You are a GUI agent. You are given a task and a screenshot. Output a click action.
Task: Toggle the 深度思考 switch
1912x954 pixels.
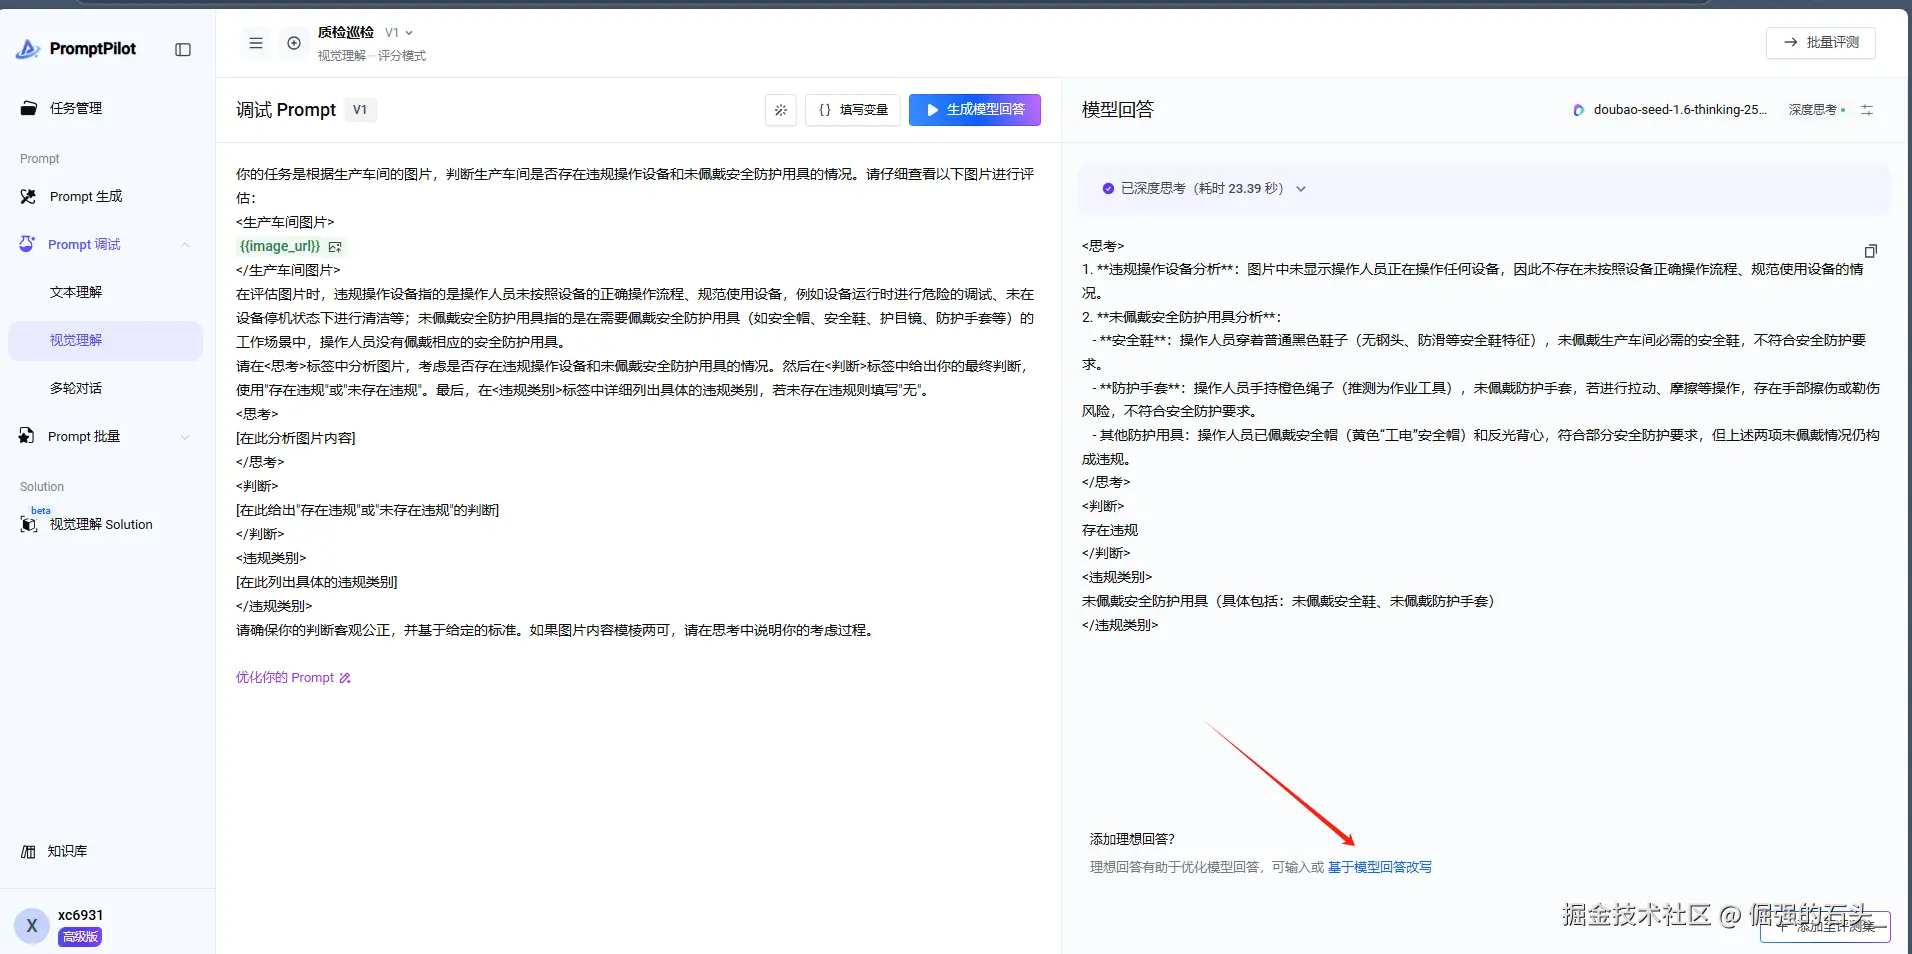[x=1817, y=110]
